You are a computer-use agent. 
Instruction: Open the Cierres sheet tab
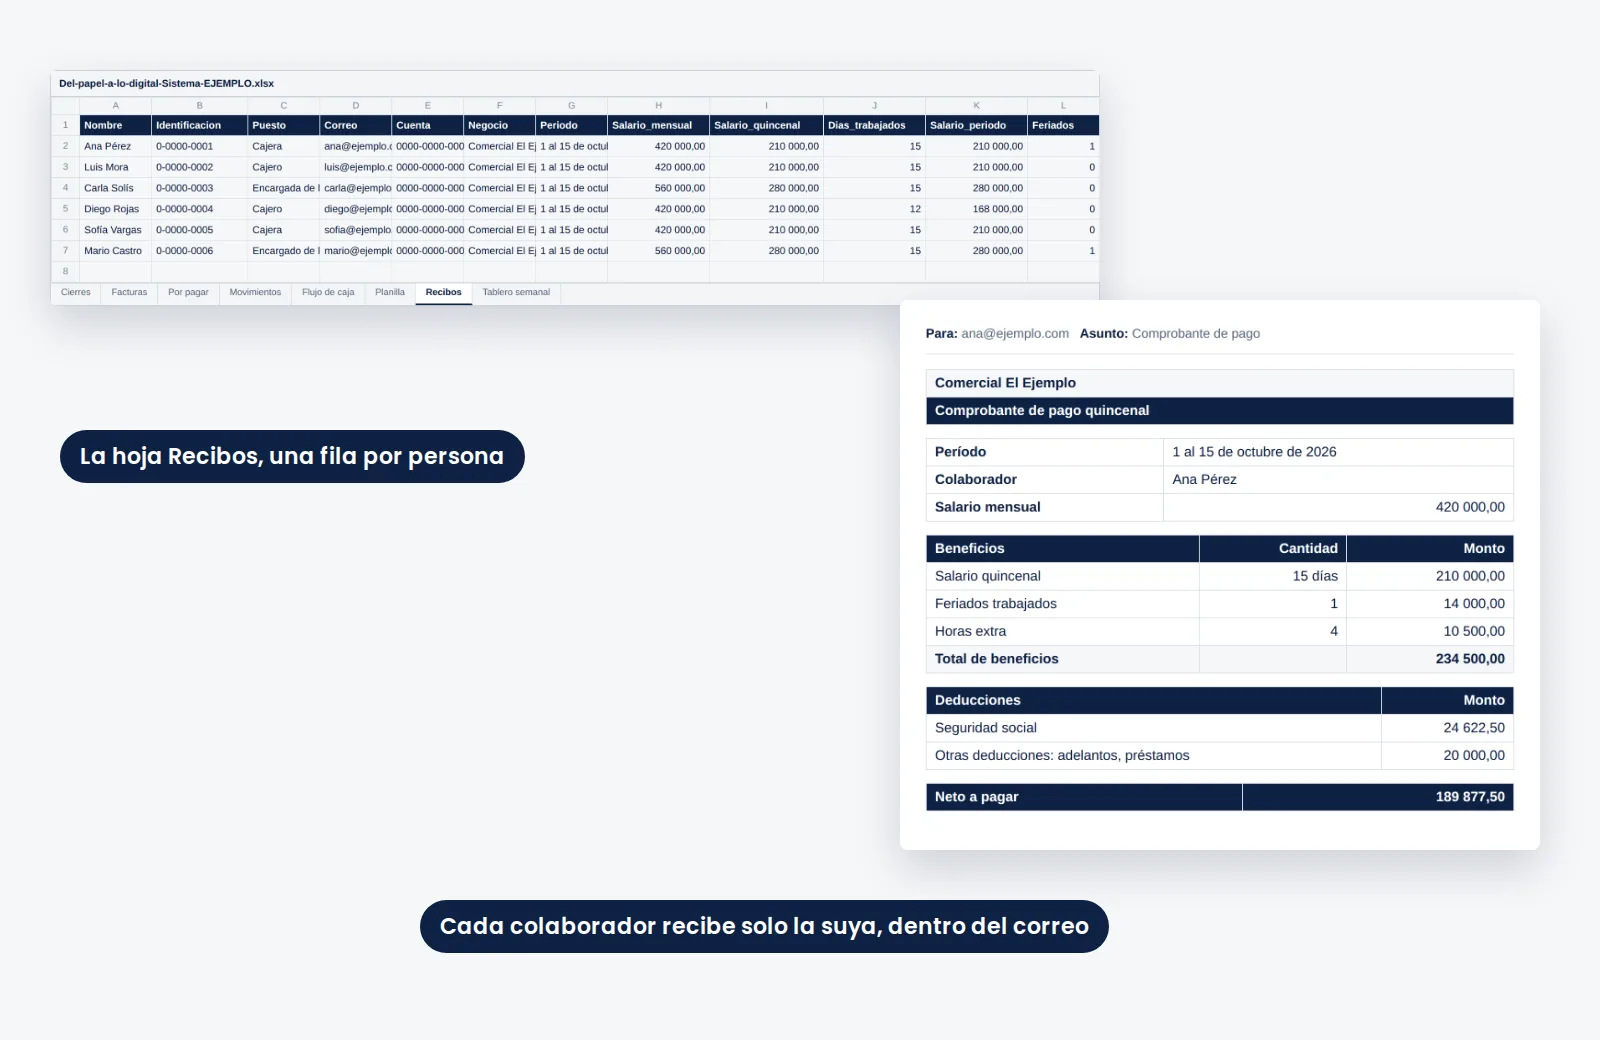click(x=76, y=293)
